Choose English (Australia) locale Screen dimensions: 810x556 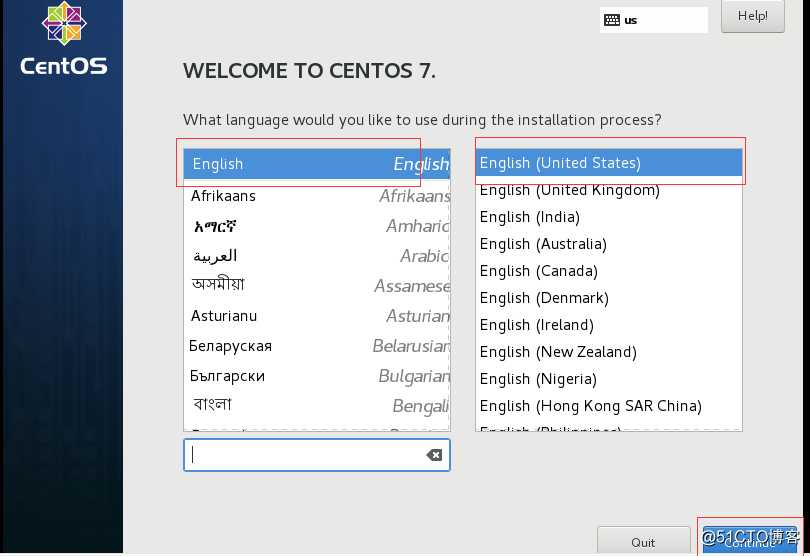609,244
